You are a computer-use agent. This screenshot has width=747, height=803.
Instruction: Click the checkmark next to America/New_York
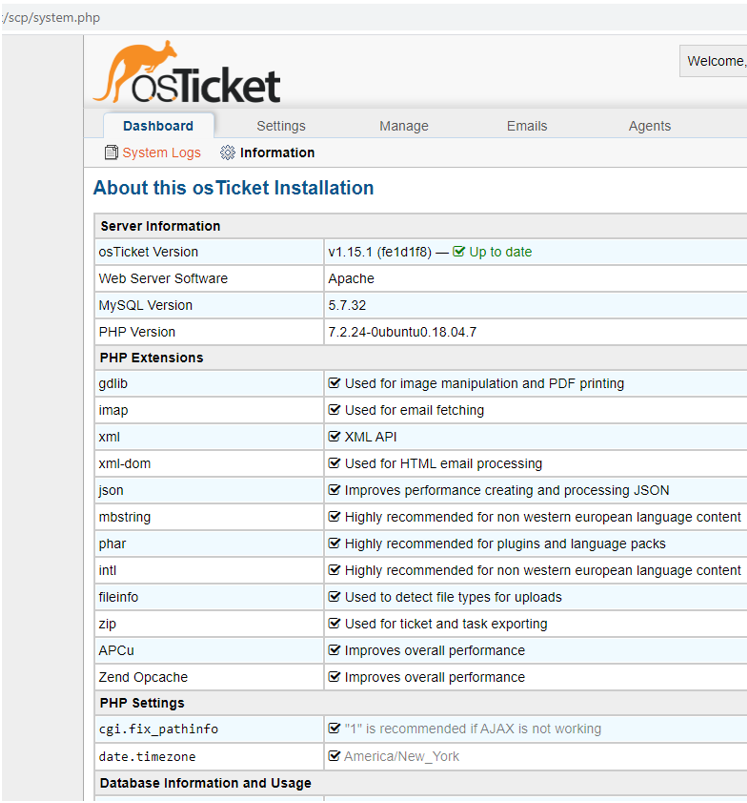335,756
